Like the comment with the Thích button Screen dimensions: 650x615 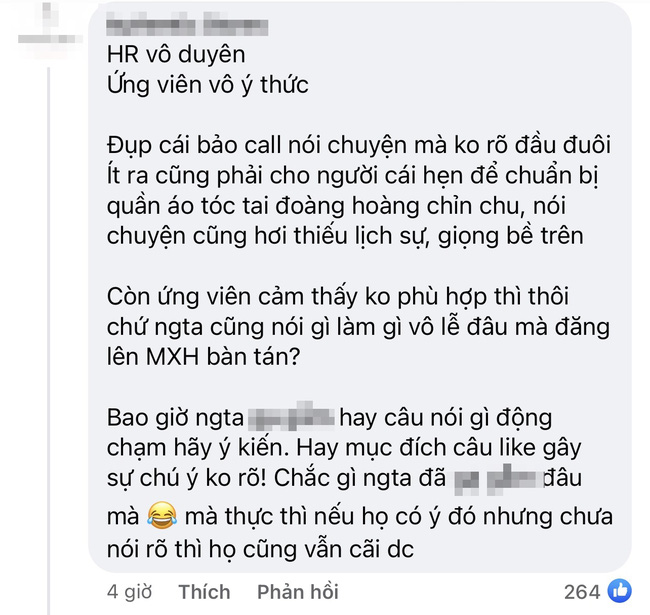(204, 592)
